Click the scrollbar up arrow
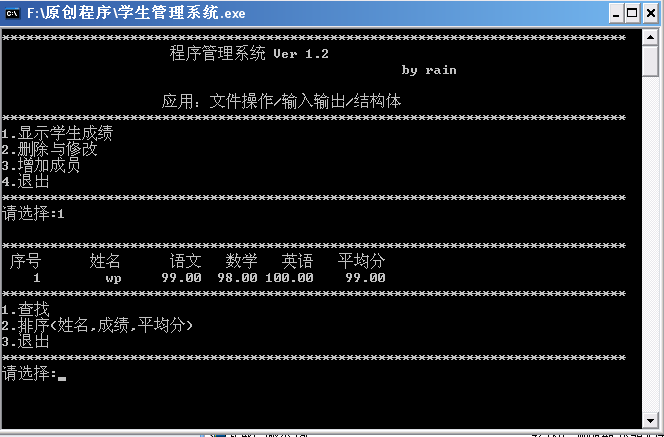This screenshot has width=664, height=437. (650, 37)
